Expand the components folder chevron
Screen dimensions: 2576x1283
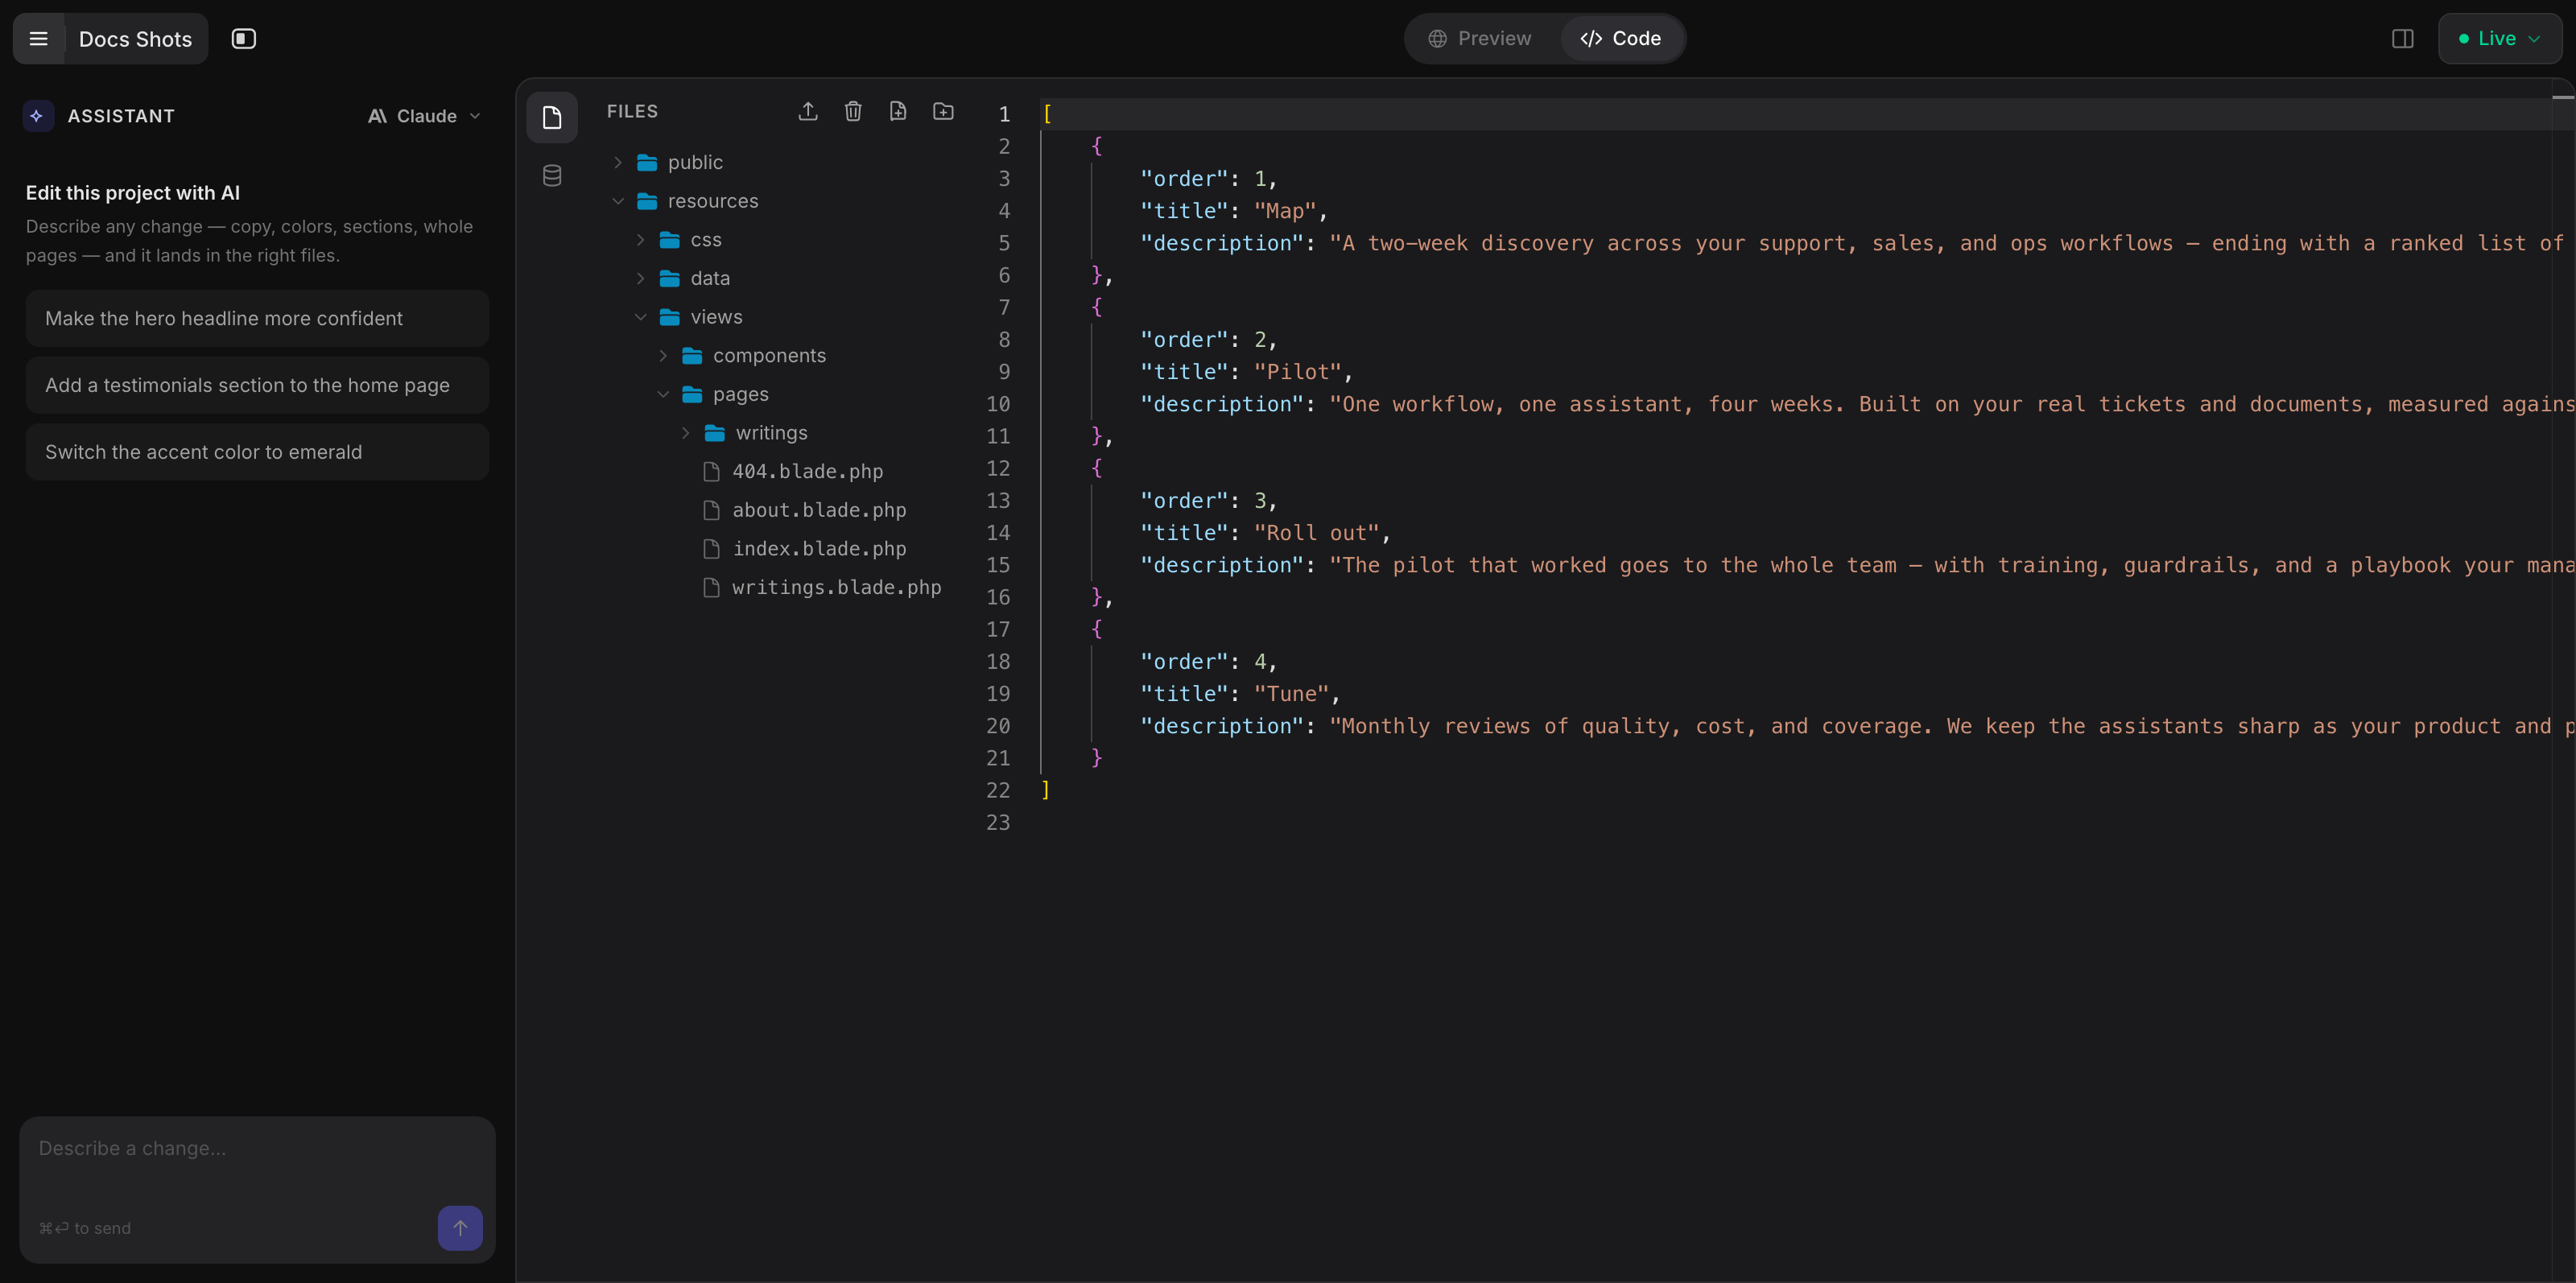(663, 356)
